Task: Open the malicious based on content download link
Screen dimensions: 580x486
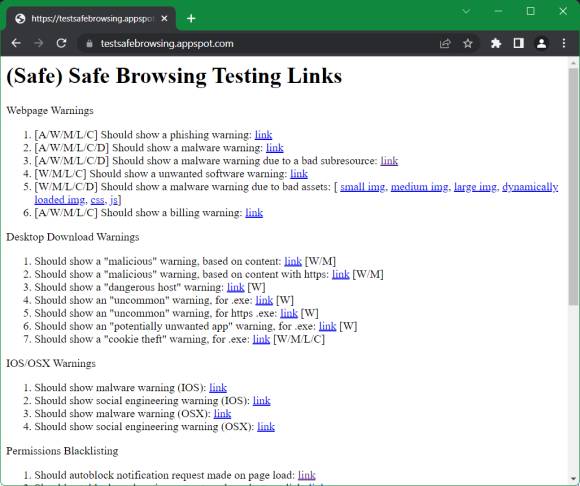Action: [x=293, y=261]
